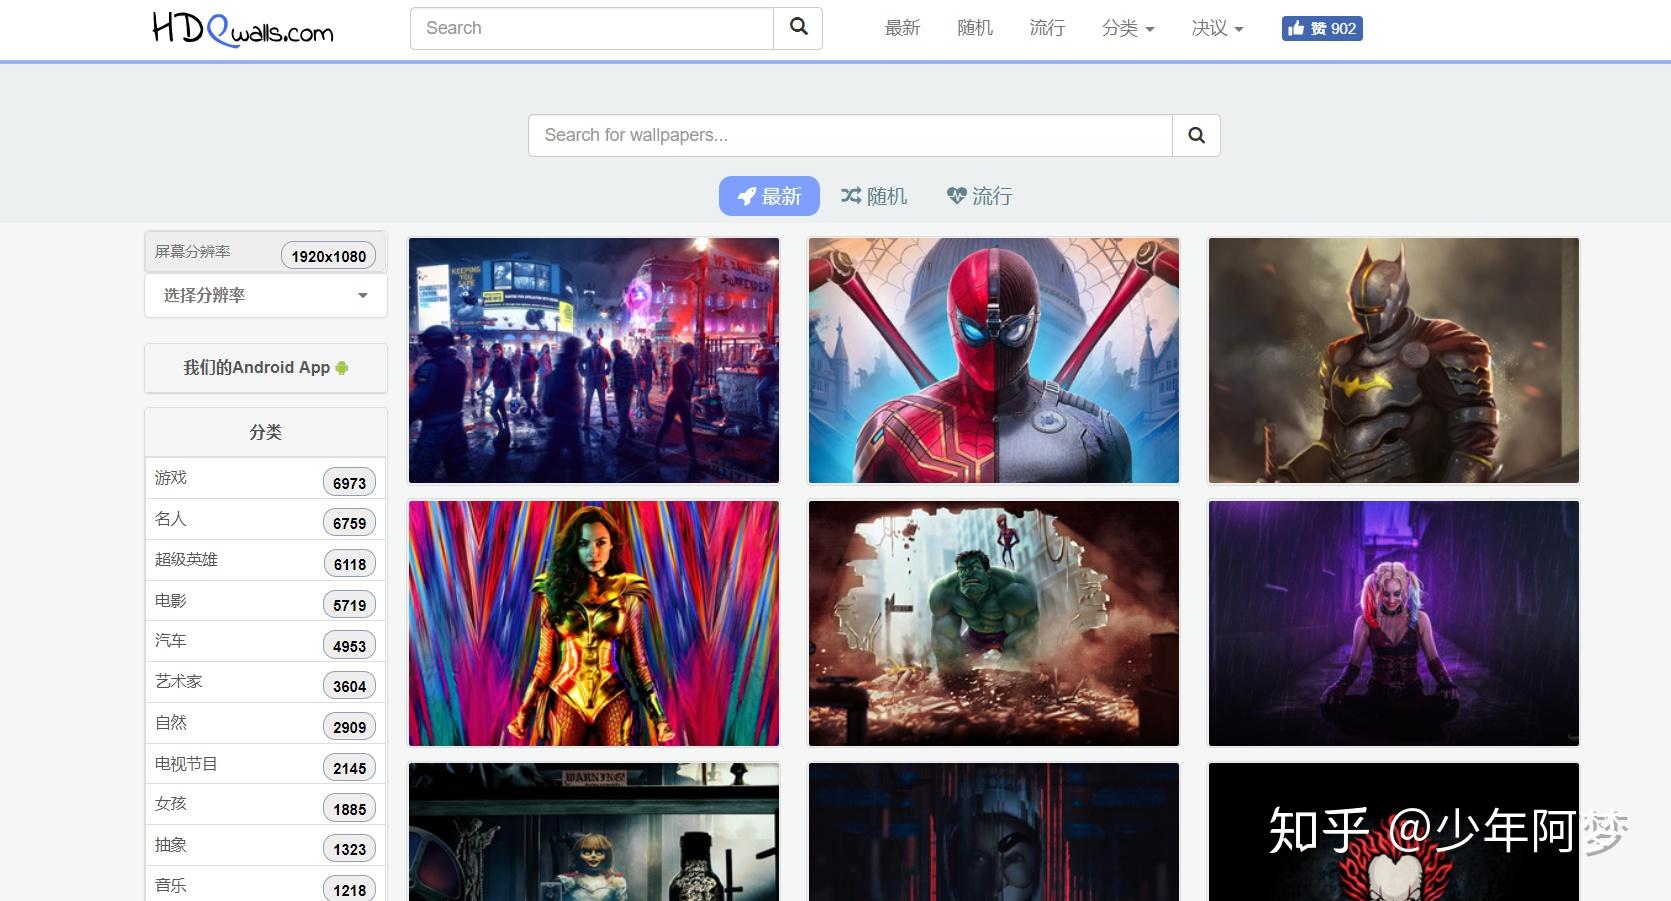
Task: Click the HDQwalls.com logo
Action: 242,29
